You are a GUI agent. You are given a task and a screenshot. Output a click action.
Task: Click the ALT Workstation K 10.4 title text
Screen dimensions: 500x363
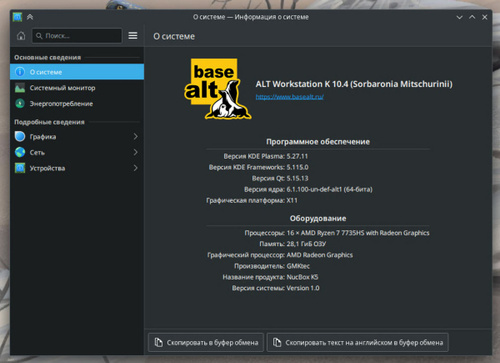coord(354,84)
